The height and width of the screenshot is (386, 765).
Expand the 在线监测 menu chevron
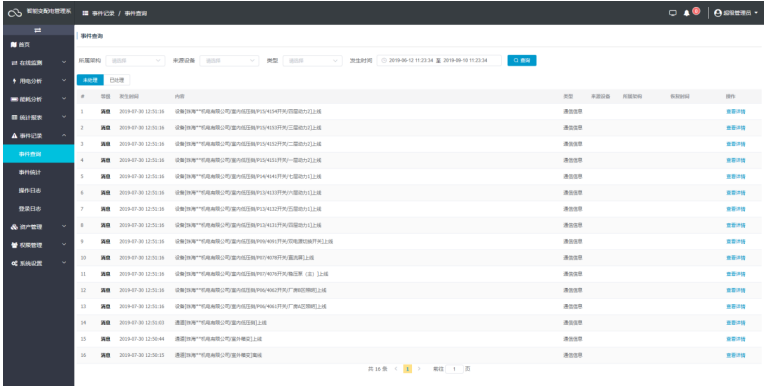pyautogui.click(x=64, y=62)
